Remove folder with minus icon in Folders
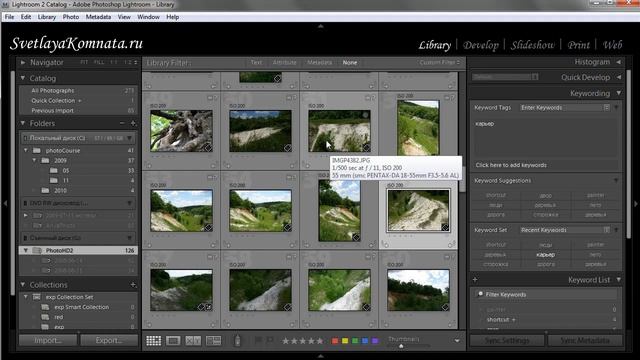This screenshot has width=640, height=360. pos(122,123)
